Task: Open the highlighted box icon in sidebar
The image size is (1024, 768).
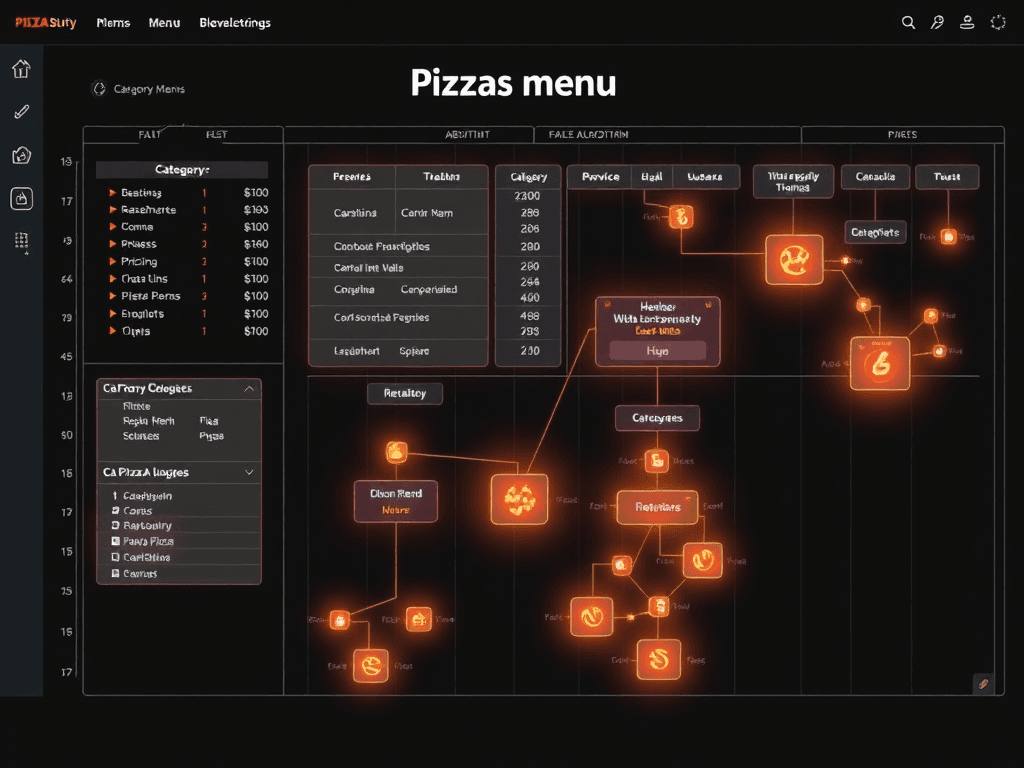Action: [21, 198]
